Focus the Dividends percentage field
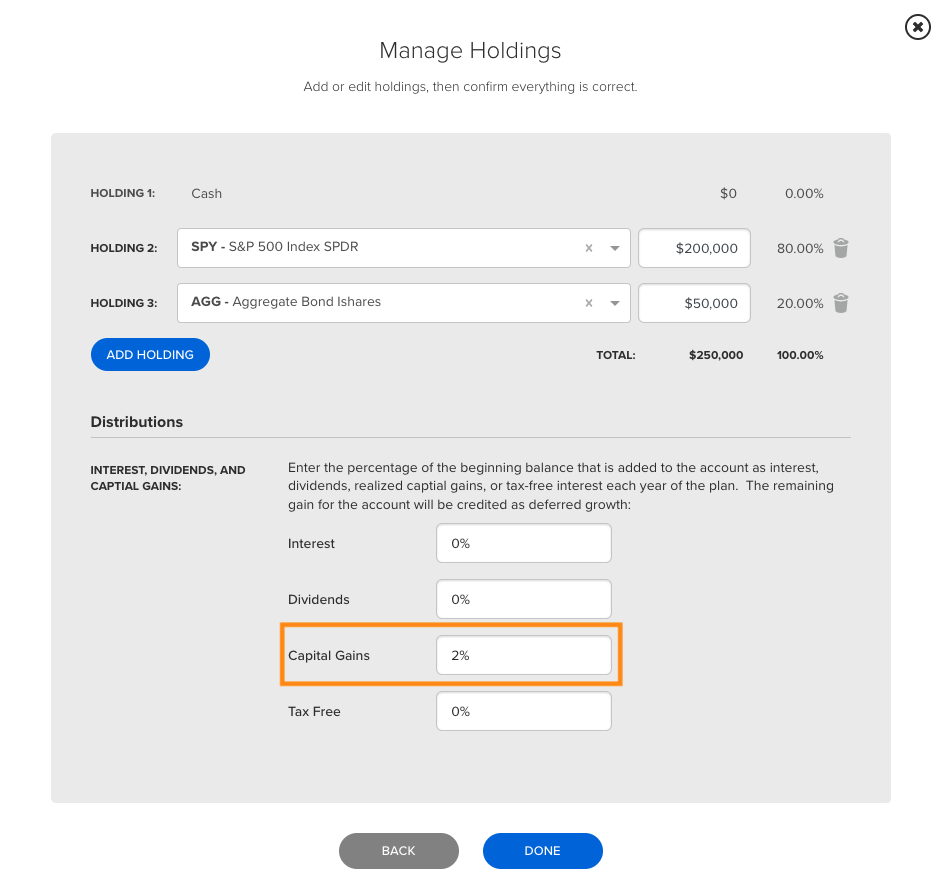The width and height of the screenshot is (943, 889). coord(524,599)
